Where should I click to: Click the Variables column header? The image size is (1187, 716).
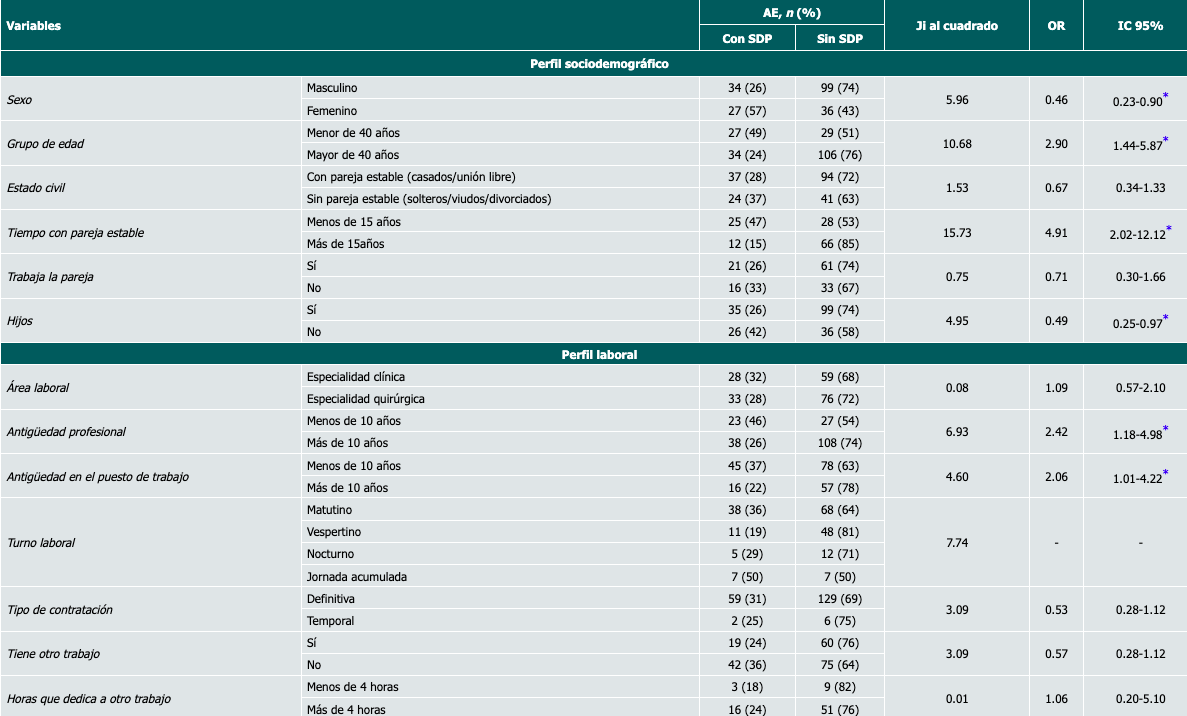tap(34, 26)
